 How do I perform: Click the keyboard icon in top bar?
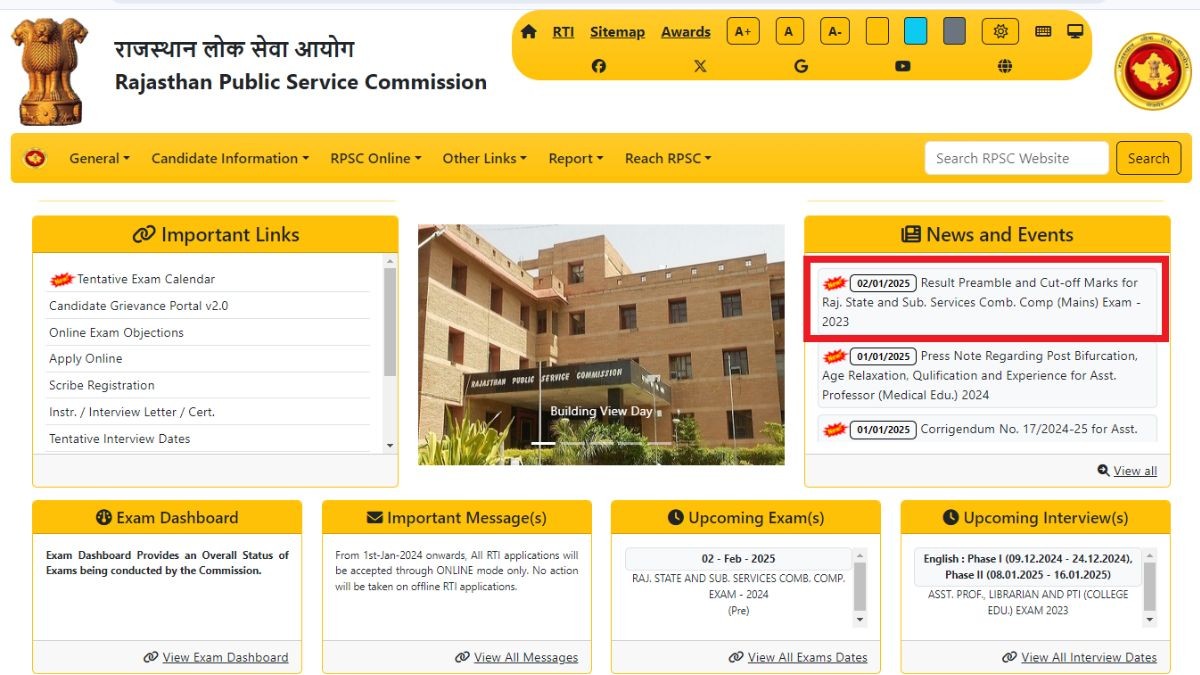(x=1043, y=32)
